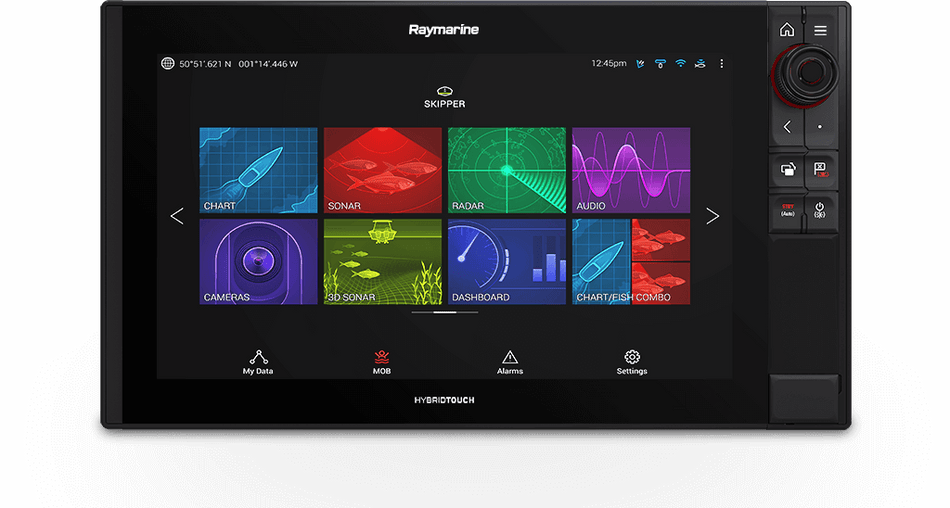Go to next home page with right arrow

[x=712, y=216]
